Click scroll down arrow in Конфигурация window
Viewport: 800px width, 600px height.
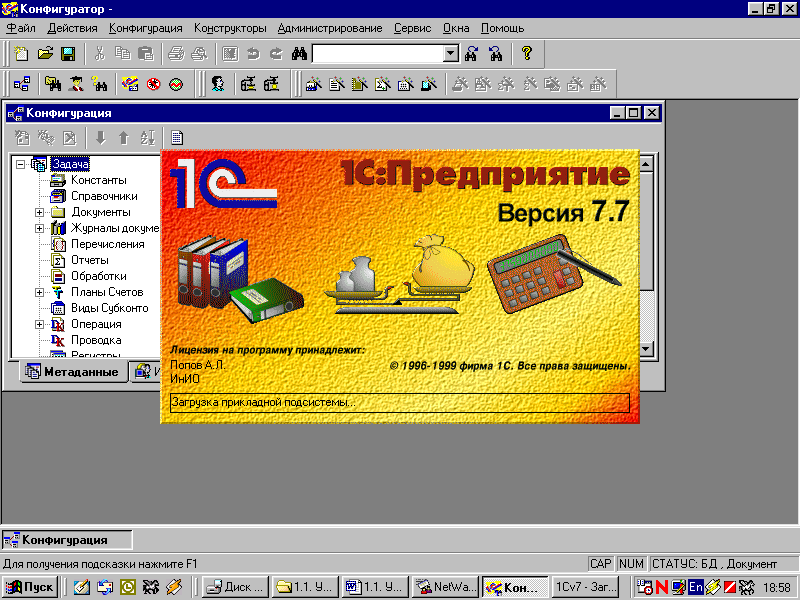pyautogui.click(x=645, y=349)
